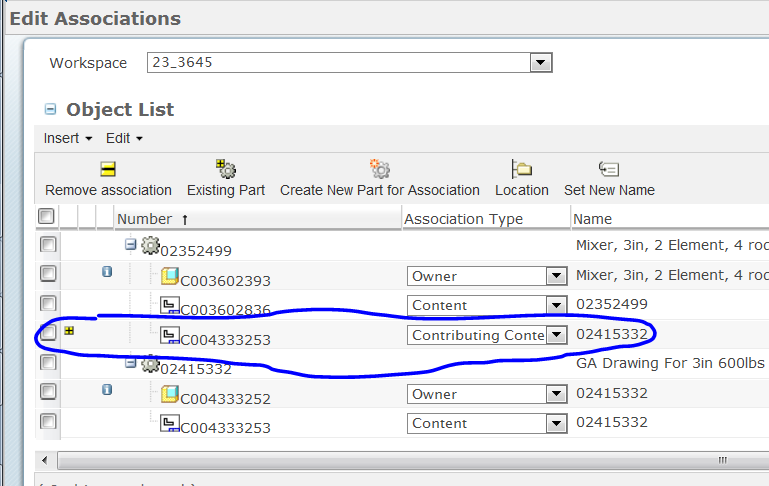
Task: Collapse the 02415332 tree node
Action: click(130, 363)
